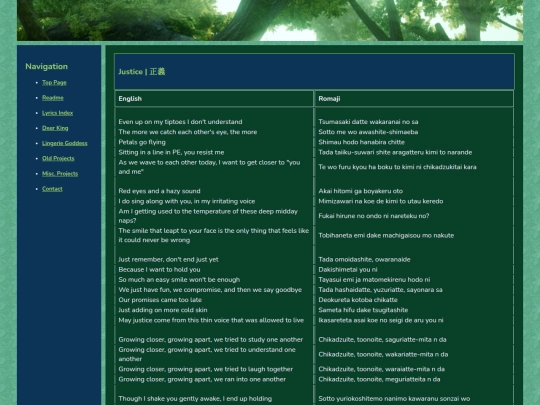Click "Chikadzuite, toonoite, meguriatteita n da"
Screen dimensions: 540x405
pyautogui.click(x=379, y=379)
